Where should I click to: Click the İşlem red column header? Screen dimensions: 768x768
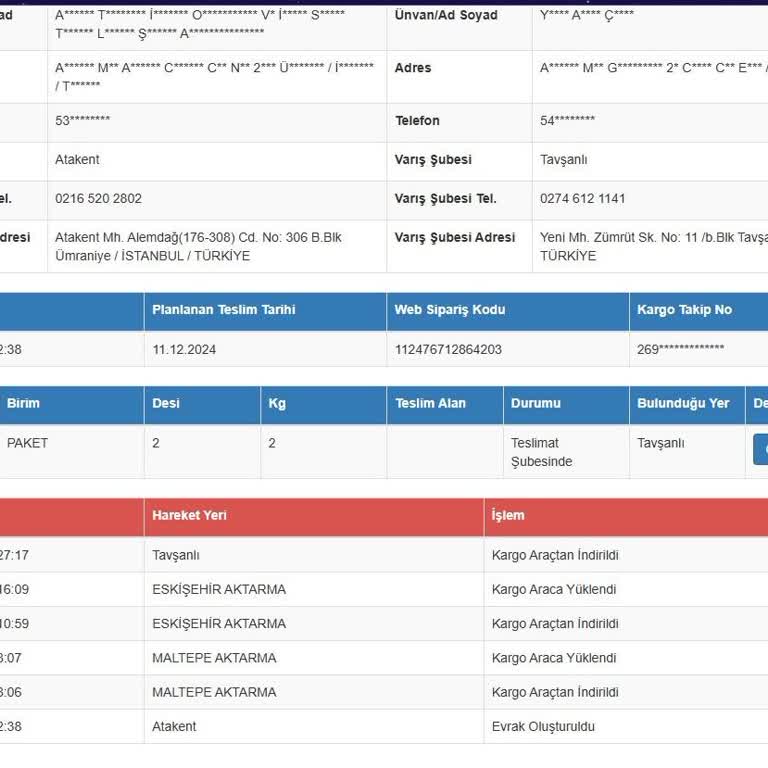click(x=626, y=515)
